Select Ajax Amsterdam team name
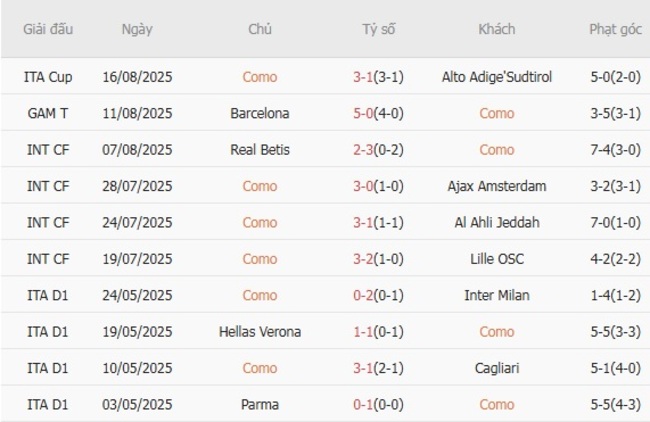The width and height of the screenshot is (650, 422). 496,186
